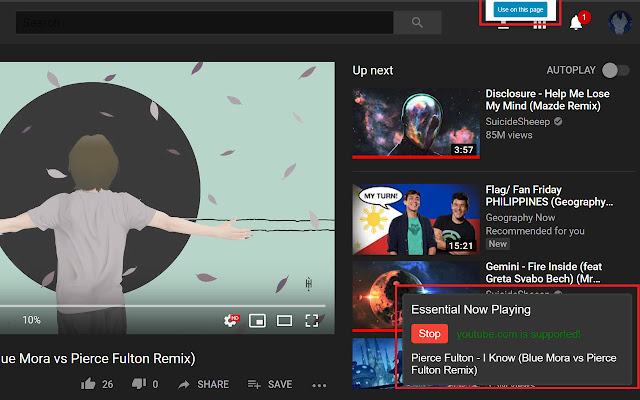640x400 pixels.
Task: Enable miniplayer mode
Action: coord(258,321)
